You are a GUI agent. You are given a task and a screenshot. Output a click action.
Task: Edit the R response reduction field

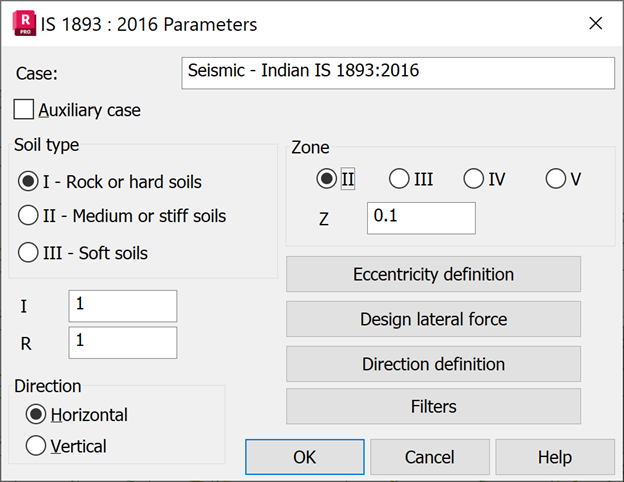click(122, 342)
